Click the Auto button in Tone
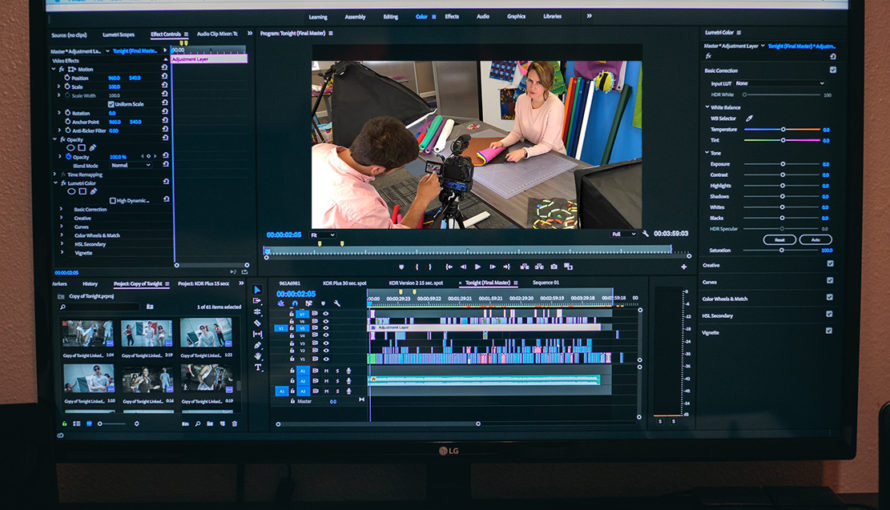Screen dimensions: 890x510 816,239
